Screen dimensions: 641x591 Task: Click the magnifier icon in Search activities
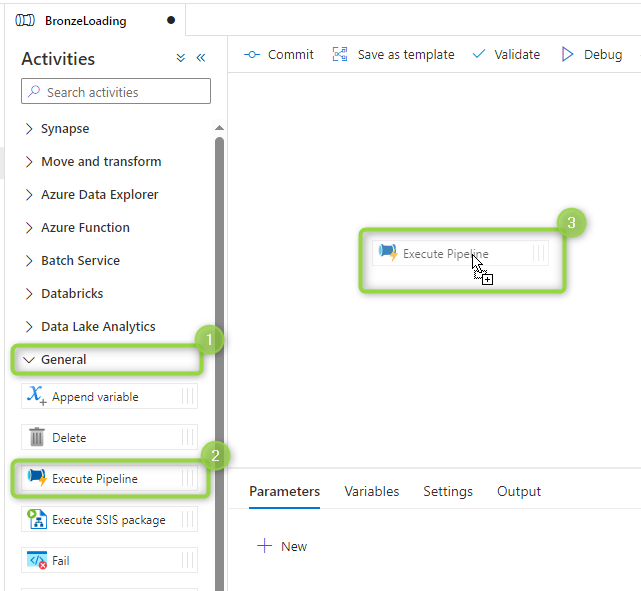pyautogui.click(x=34, y=91)
